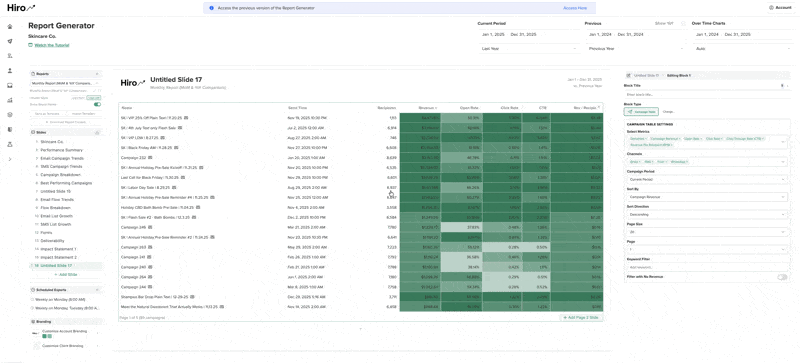Open the inbox tray sidebar icon

coord(10,85)
